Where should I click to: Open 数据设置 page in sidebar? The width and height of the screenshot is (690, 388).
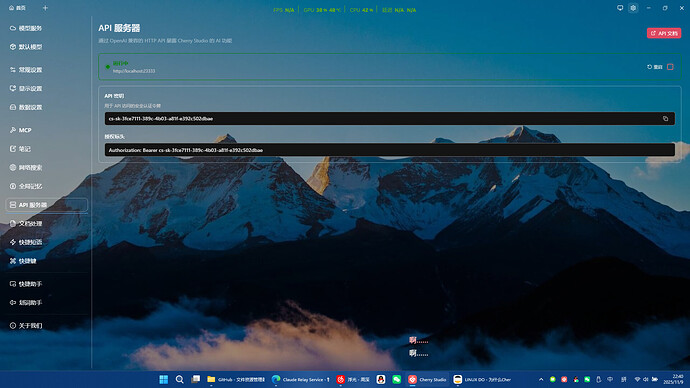[26, 107]
